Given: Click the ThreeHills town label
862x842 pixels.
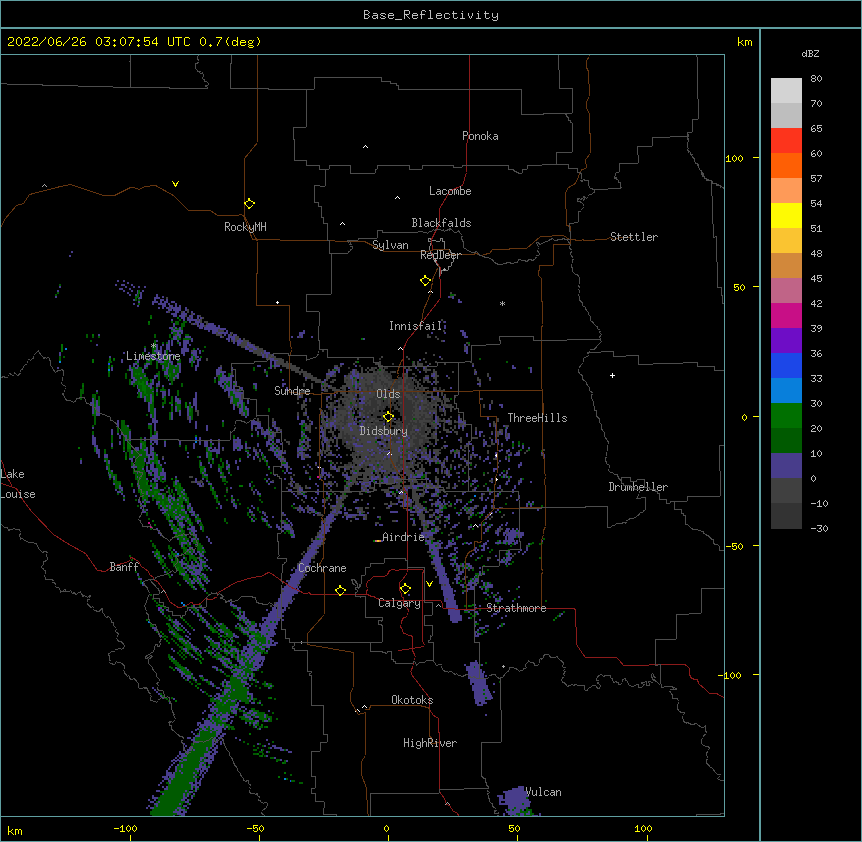Looking at the screenshot, I should pyautogui.click(x=537, y=418).
